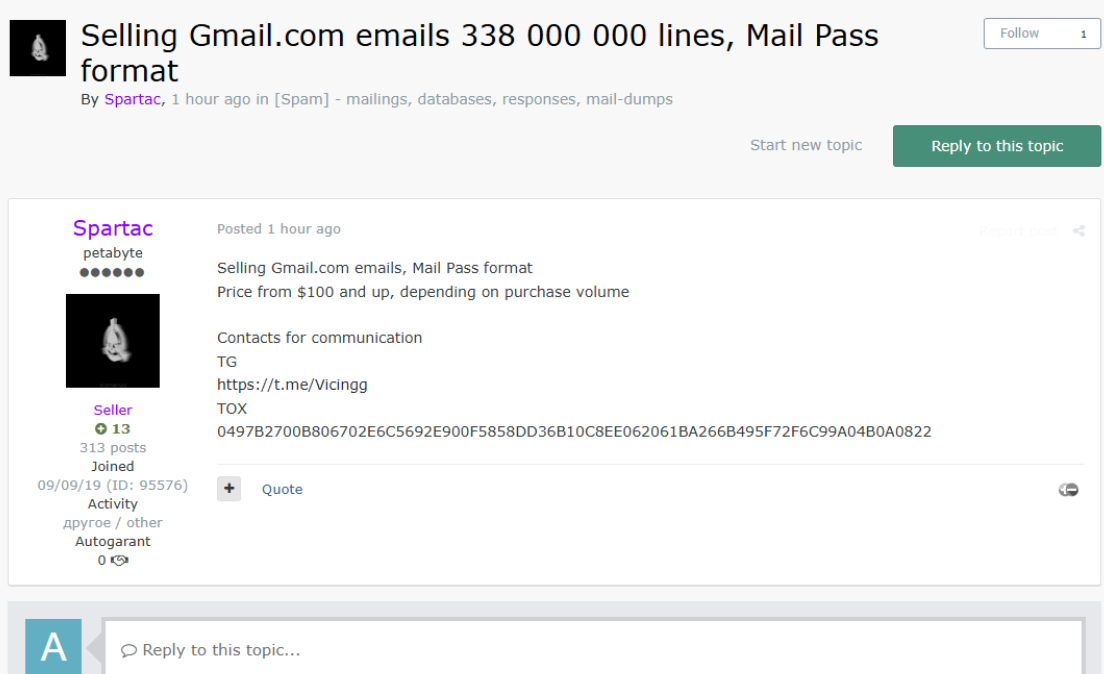Click the small topic avatar beside the title
The height and width of the screenshot is (674, 1104).
coord(37,48)
